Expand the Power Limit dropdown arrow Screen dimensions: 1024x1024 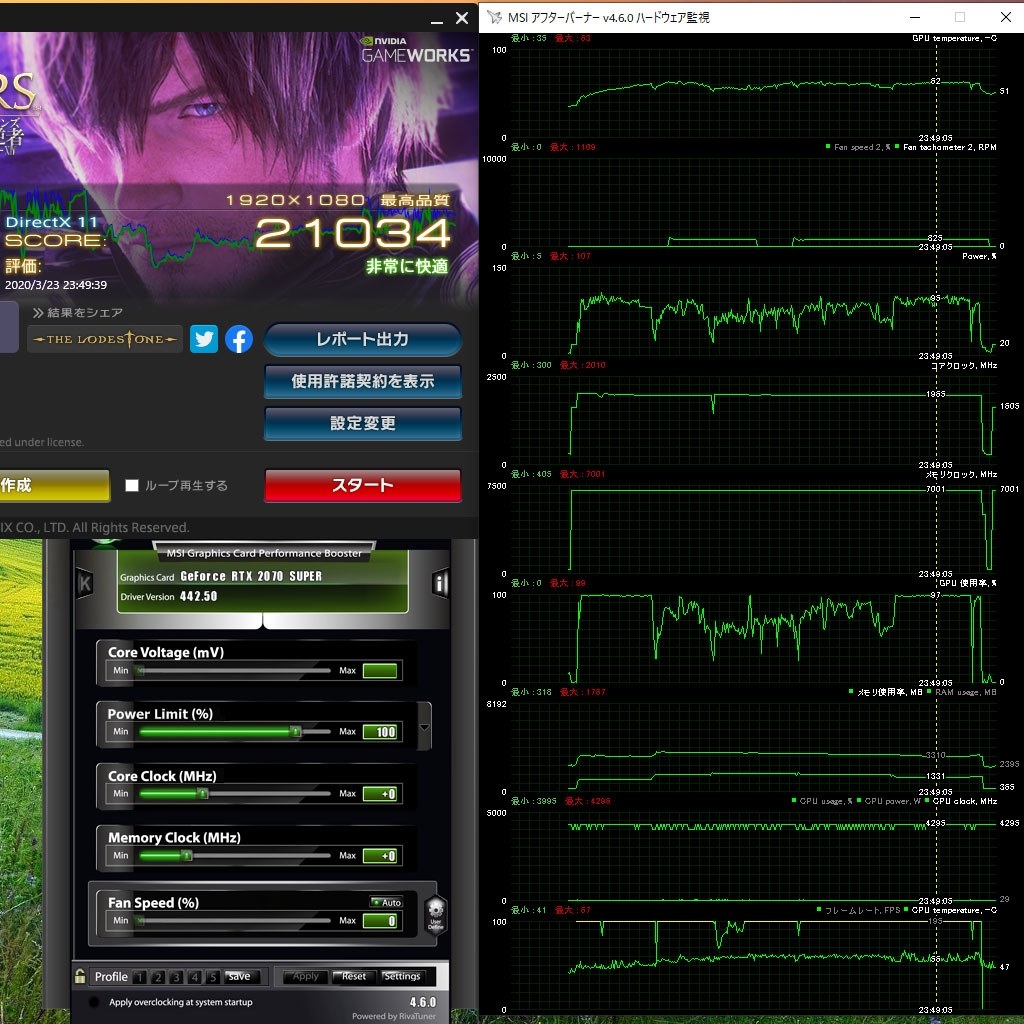[x=424, y=727]
